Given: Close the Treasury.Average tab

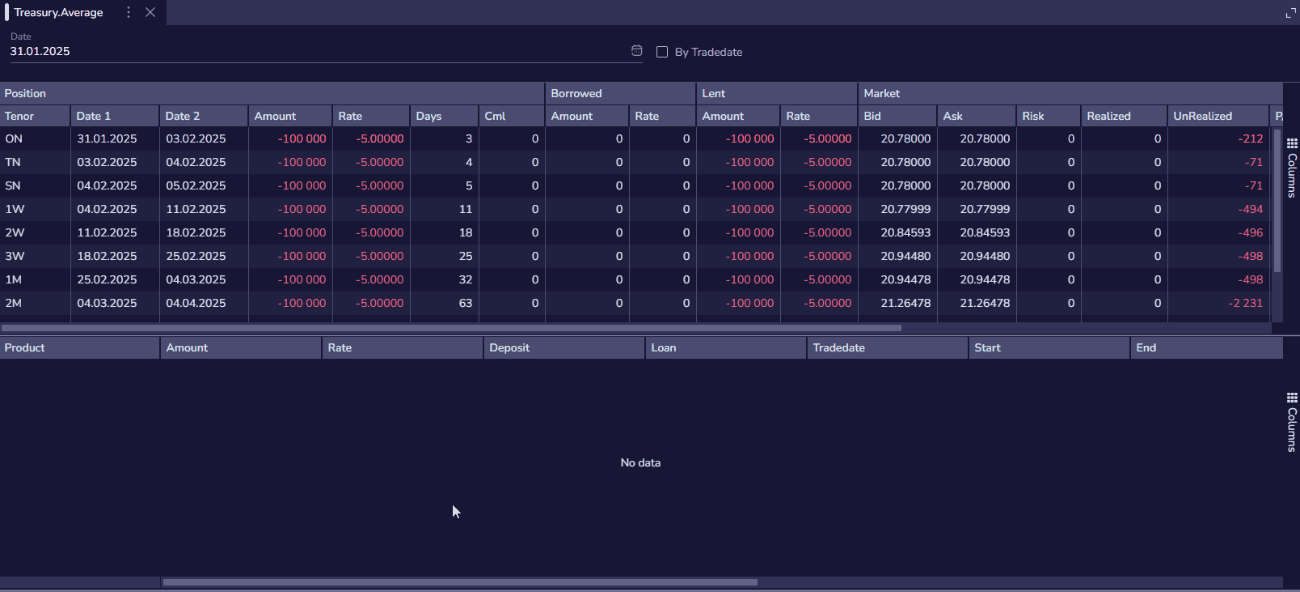Looking at the screenshot, I should coord(150,12).
